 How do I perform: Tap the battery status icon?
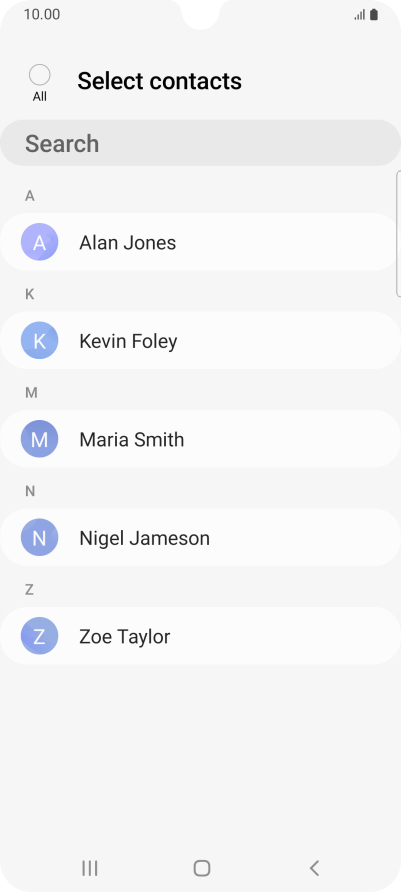point(374,15)
